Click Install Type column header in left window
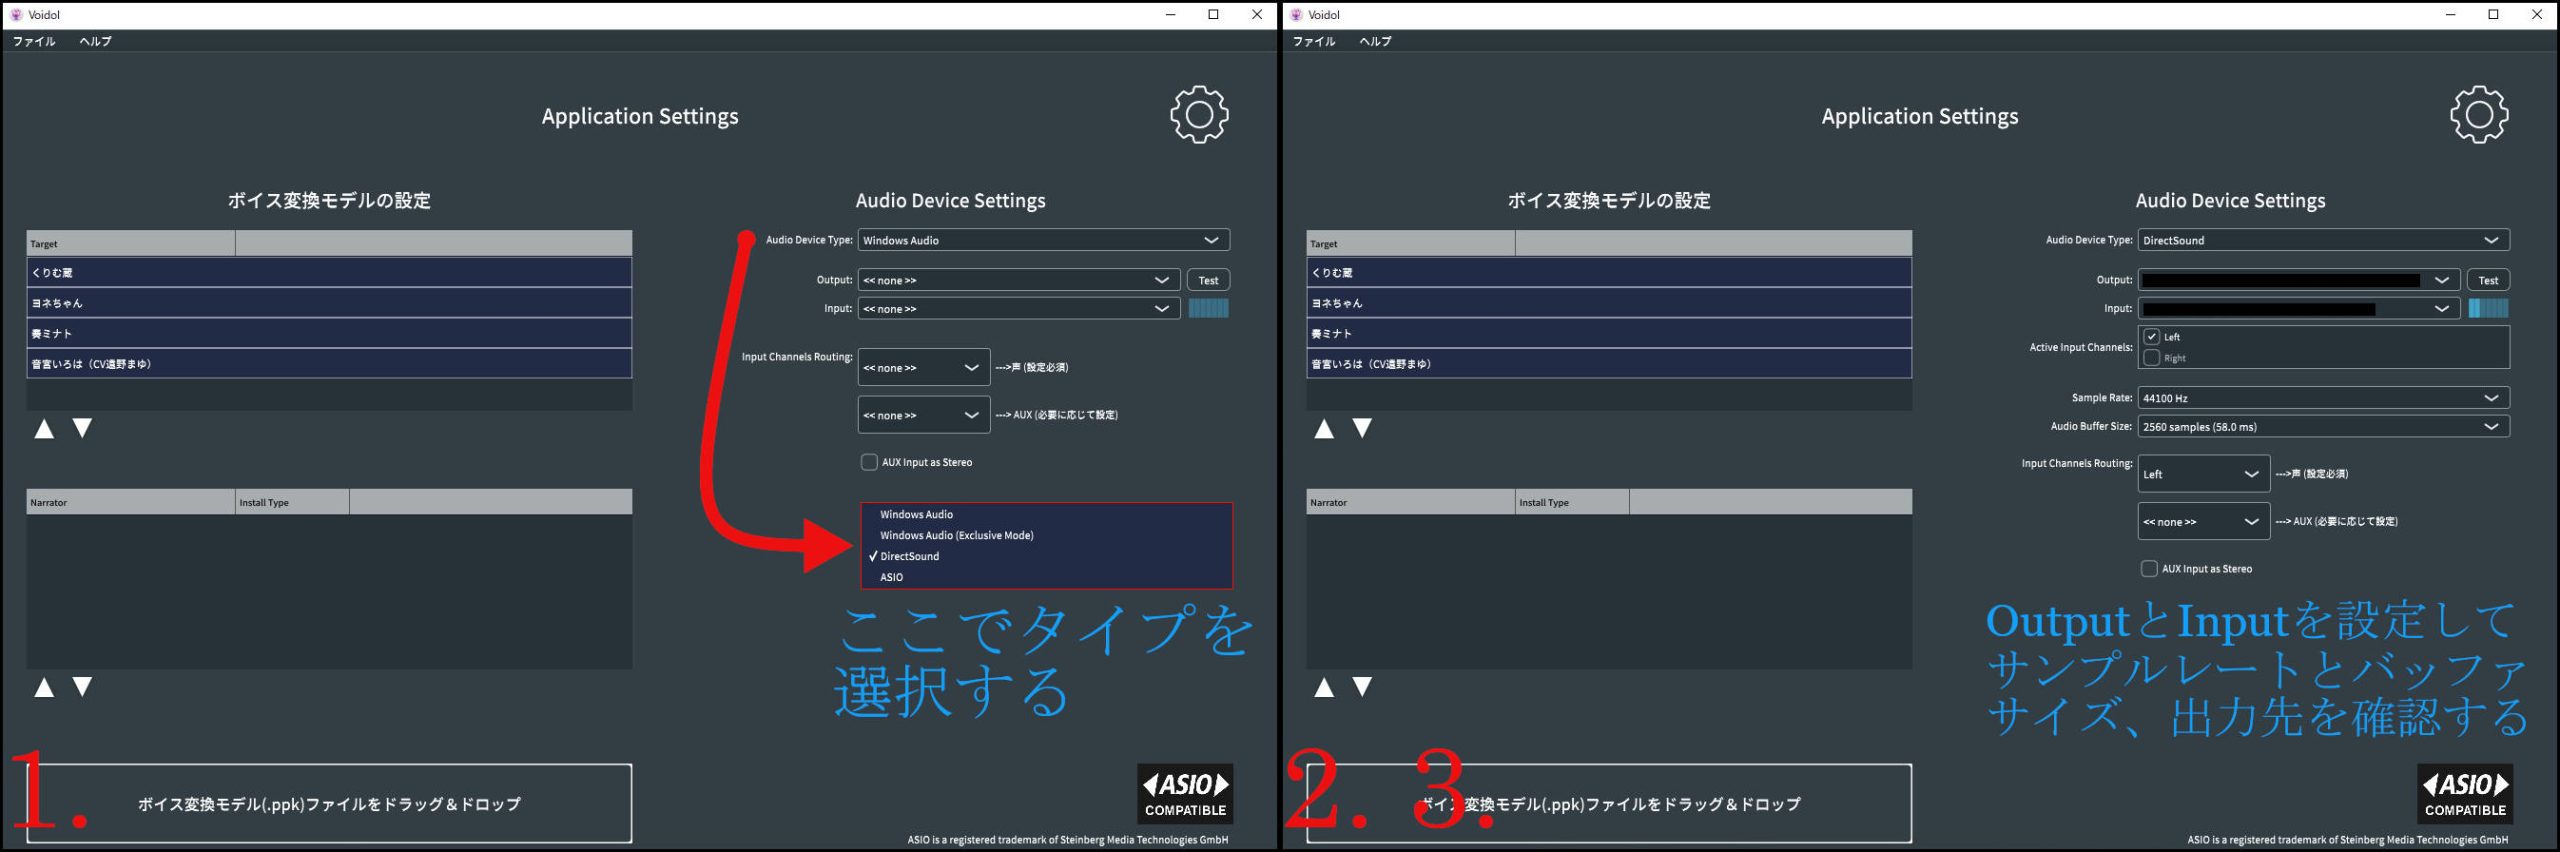 coord(292,502)
